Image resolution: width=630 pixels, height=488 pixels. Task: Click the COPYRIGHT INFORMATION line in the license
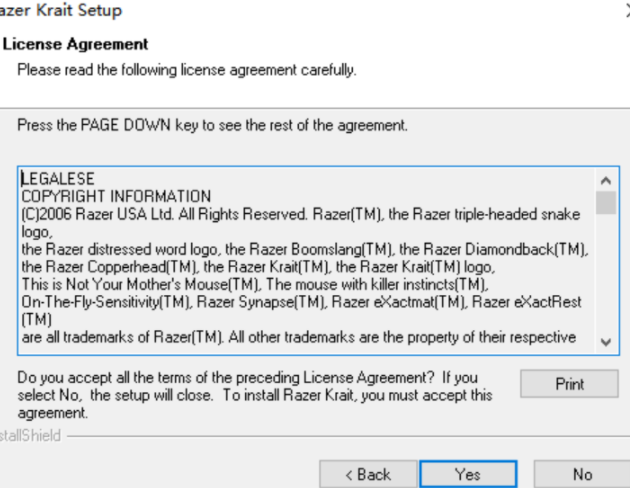(116, 196)
